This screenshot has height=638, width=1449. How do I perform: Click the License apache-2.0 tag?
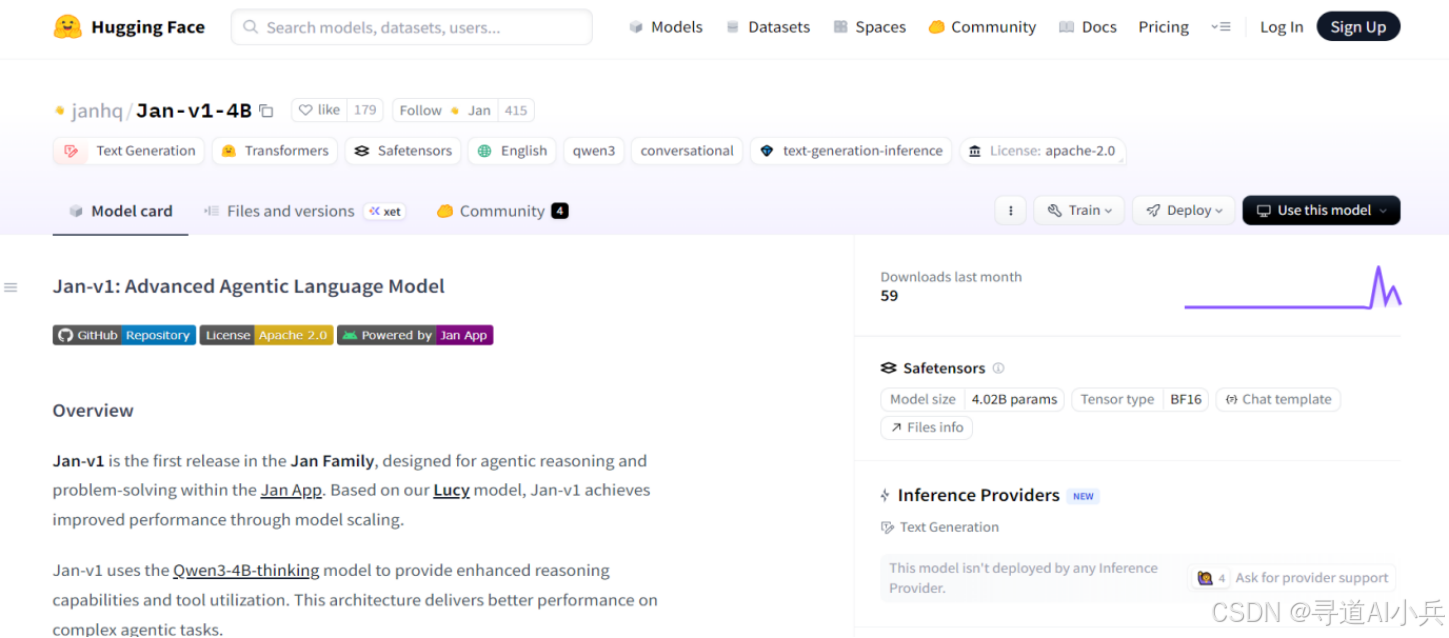[x=1042, y=151]
